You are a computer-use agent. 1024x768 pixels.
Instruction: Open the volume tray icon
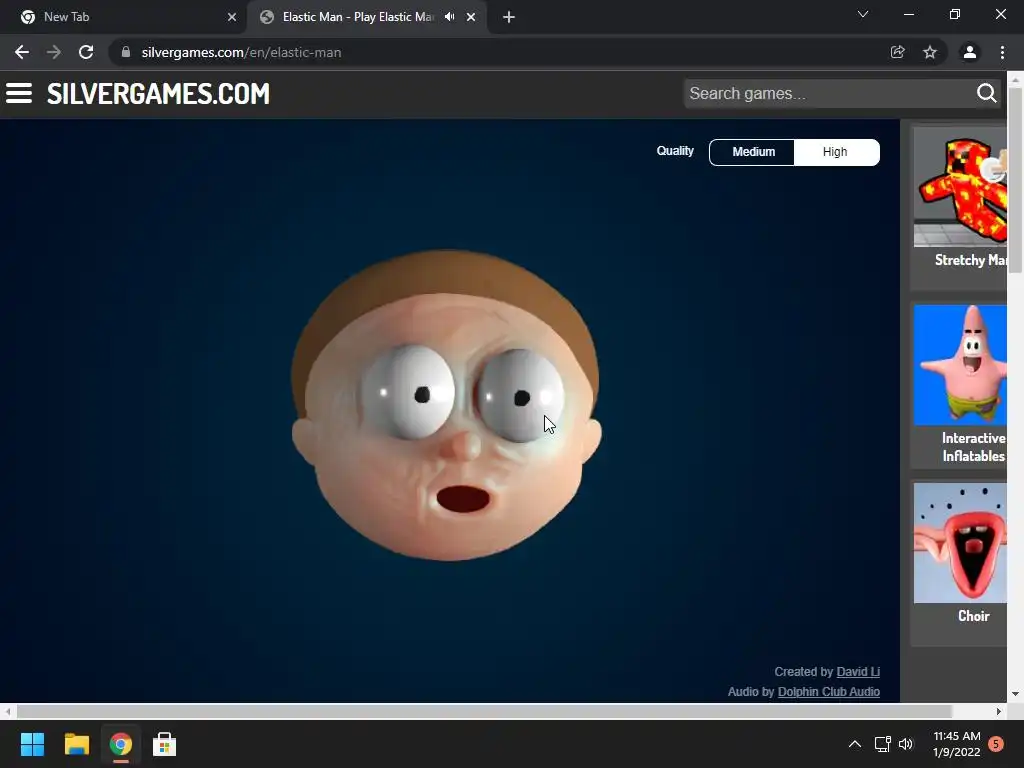pos(906,744)
